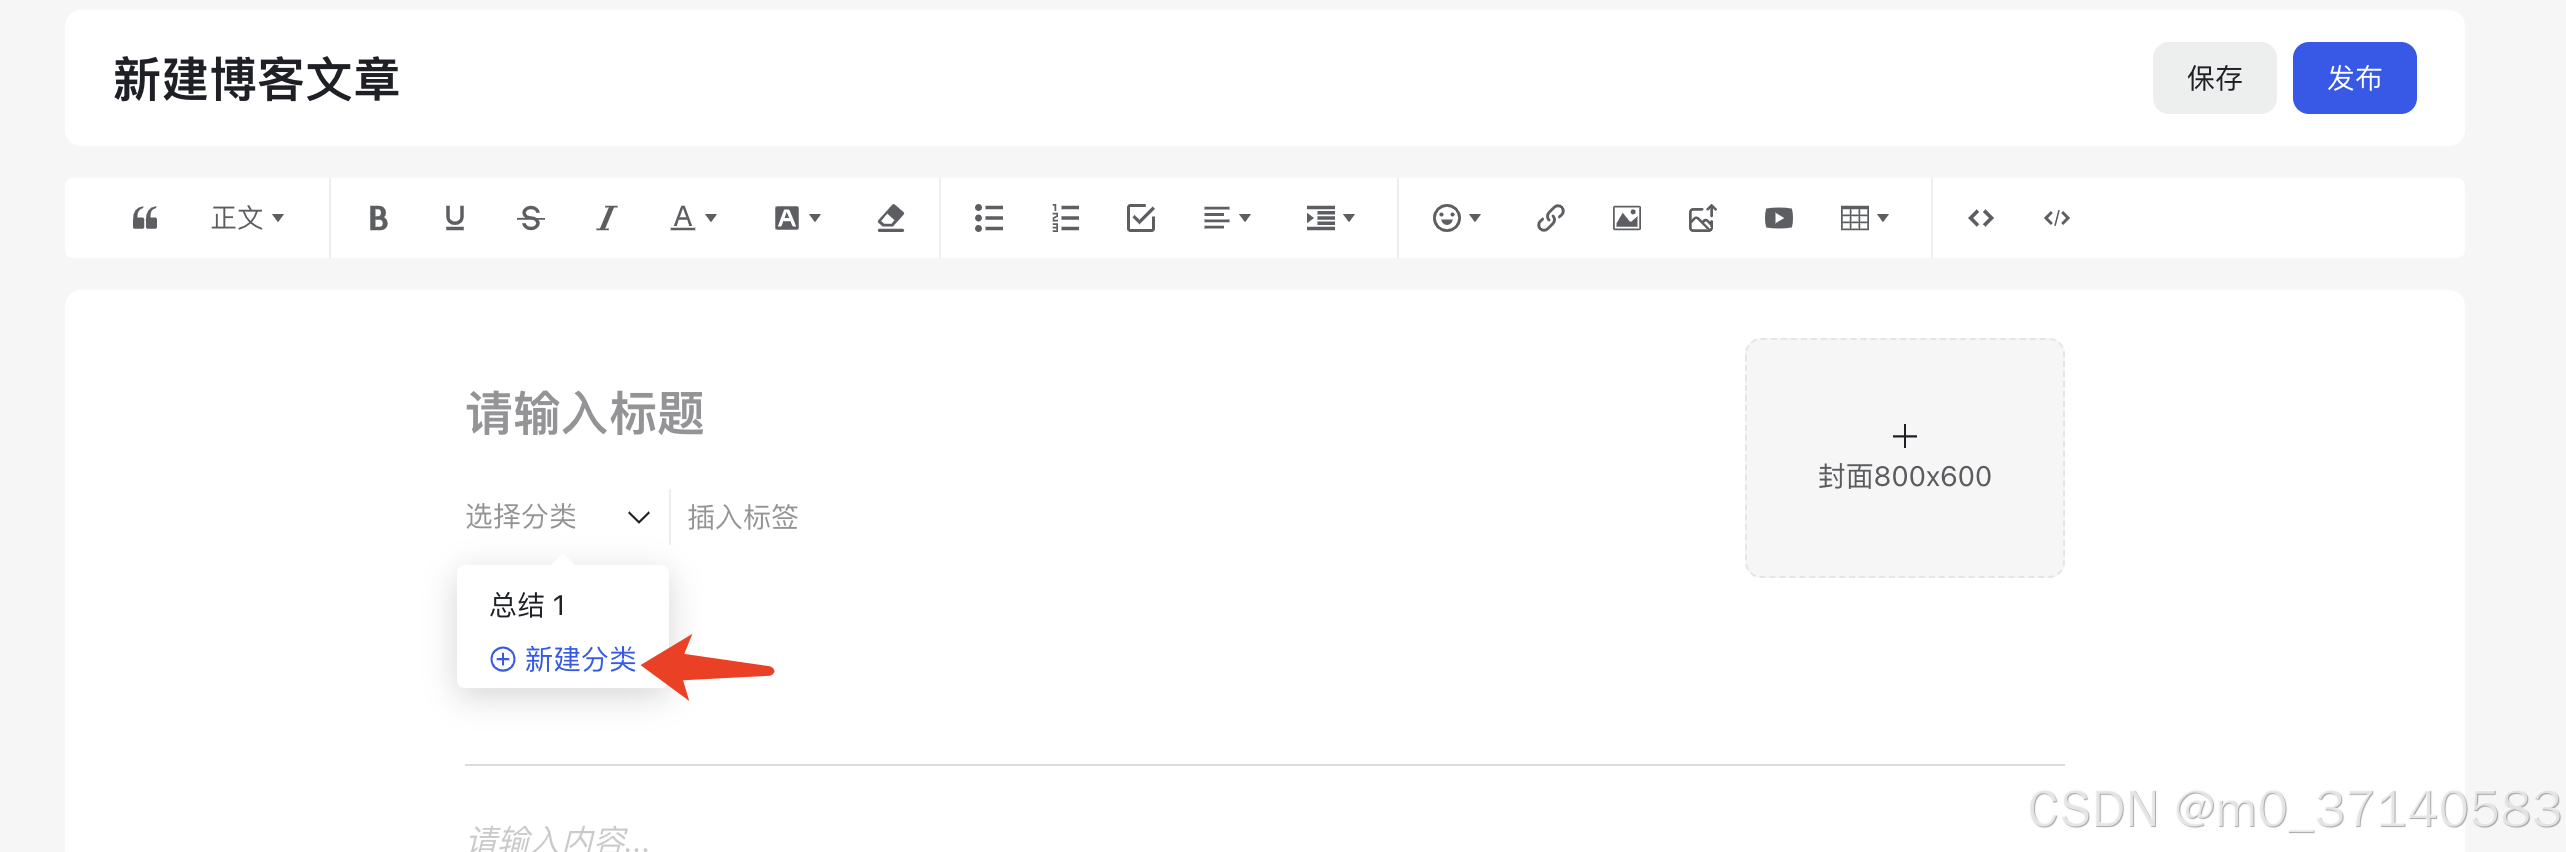Click the 发布 publish button

pyautogui.click(x=2354, y=78)
